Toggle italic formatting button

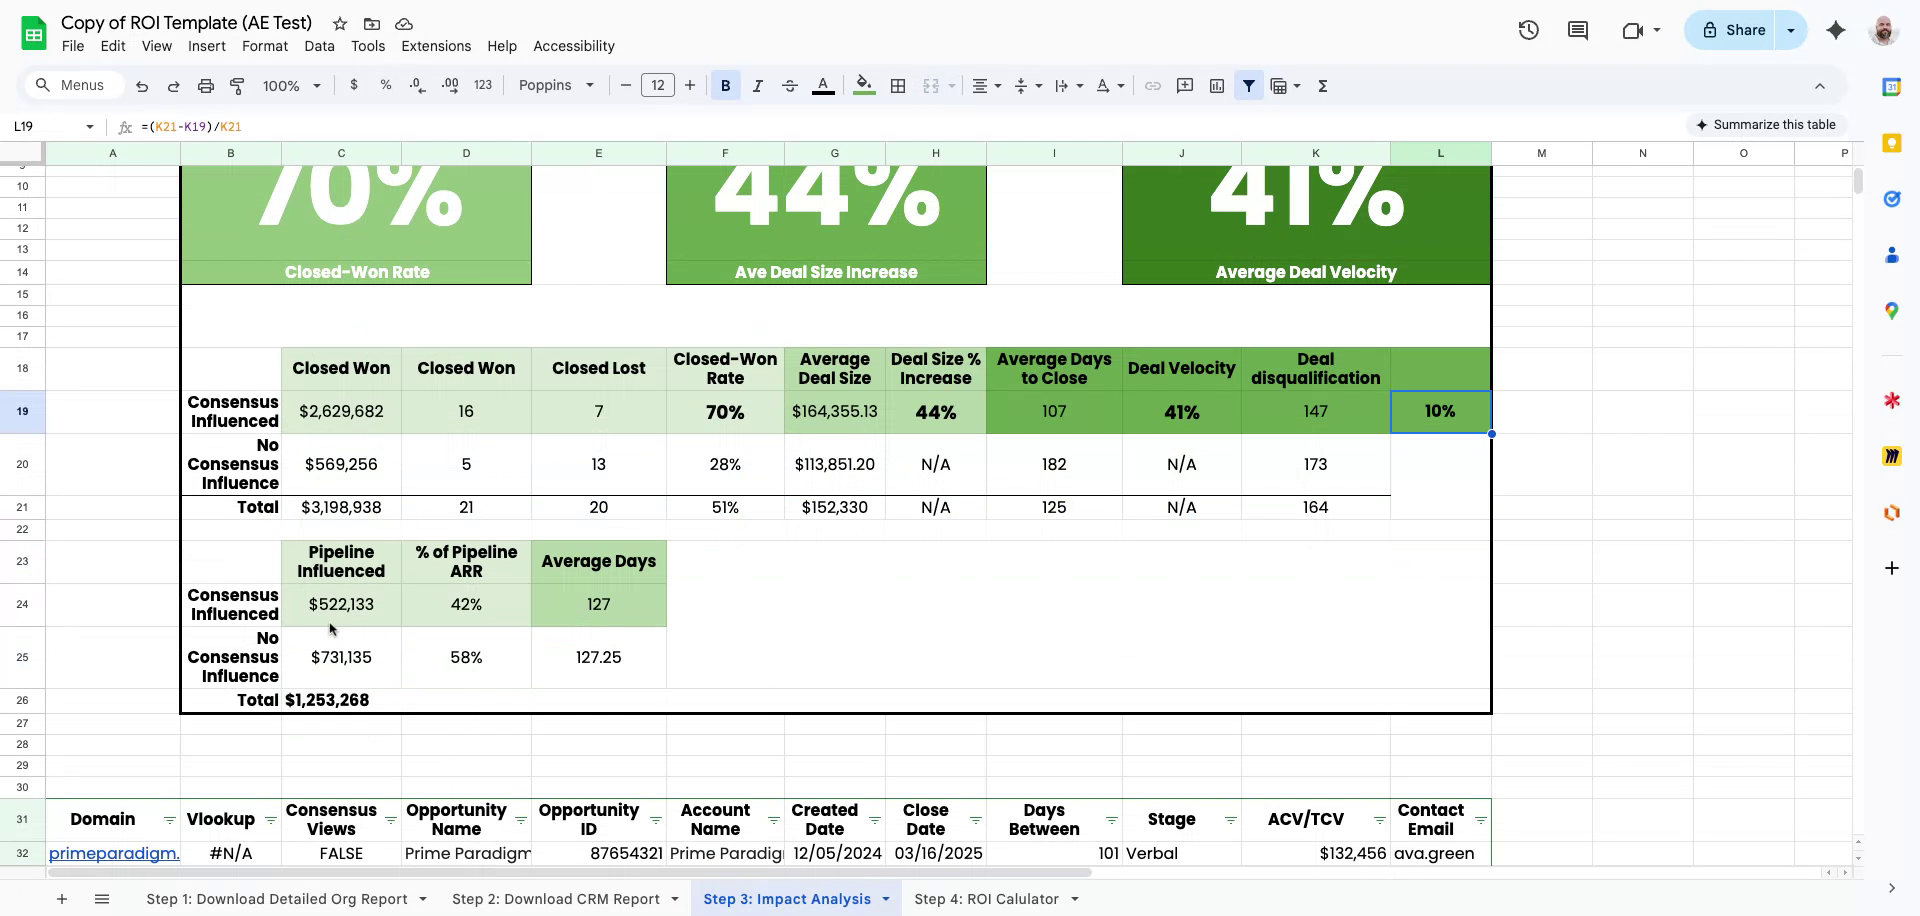[757, 86]
